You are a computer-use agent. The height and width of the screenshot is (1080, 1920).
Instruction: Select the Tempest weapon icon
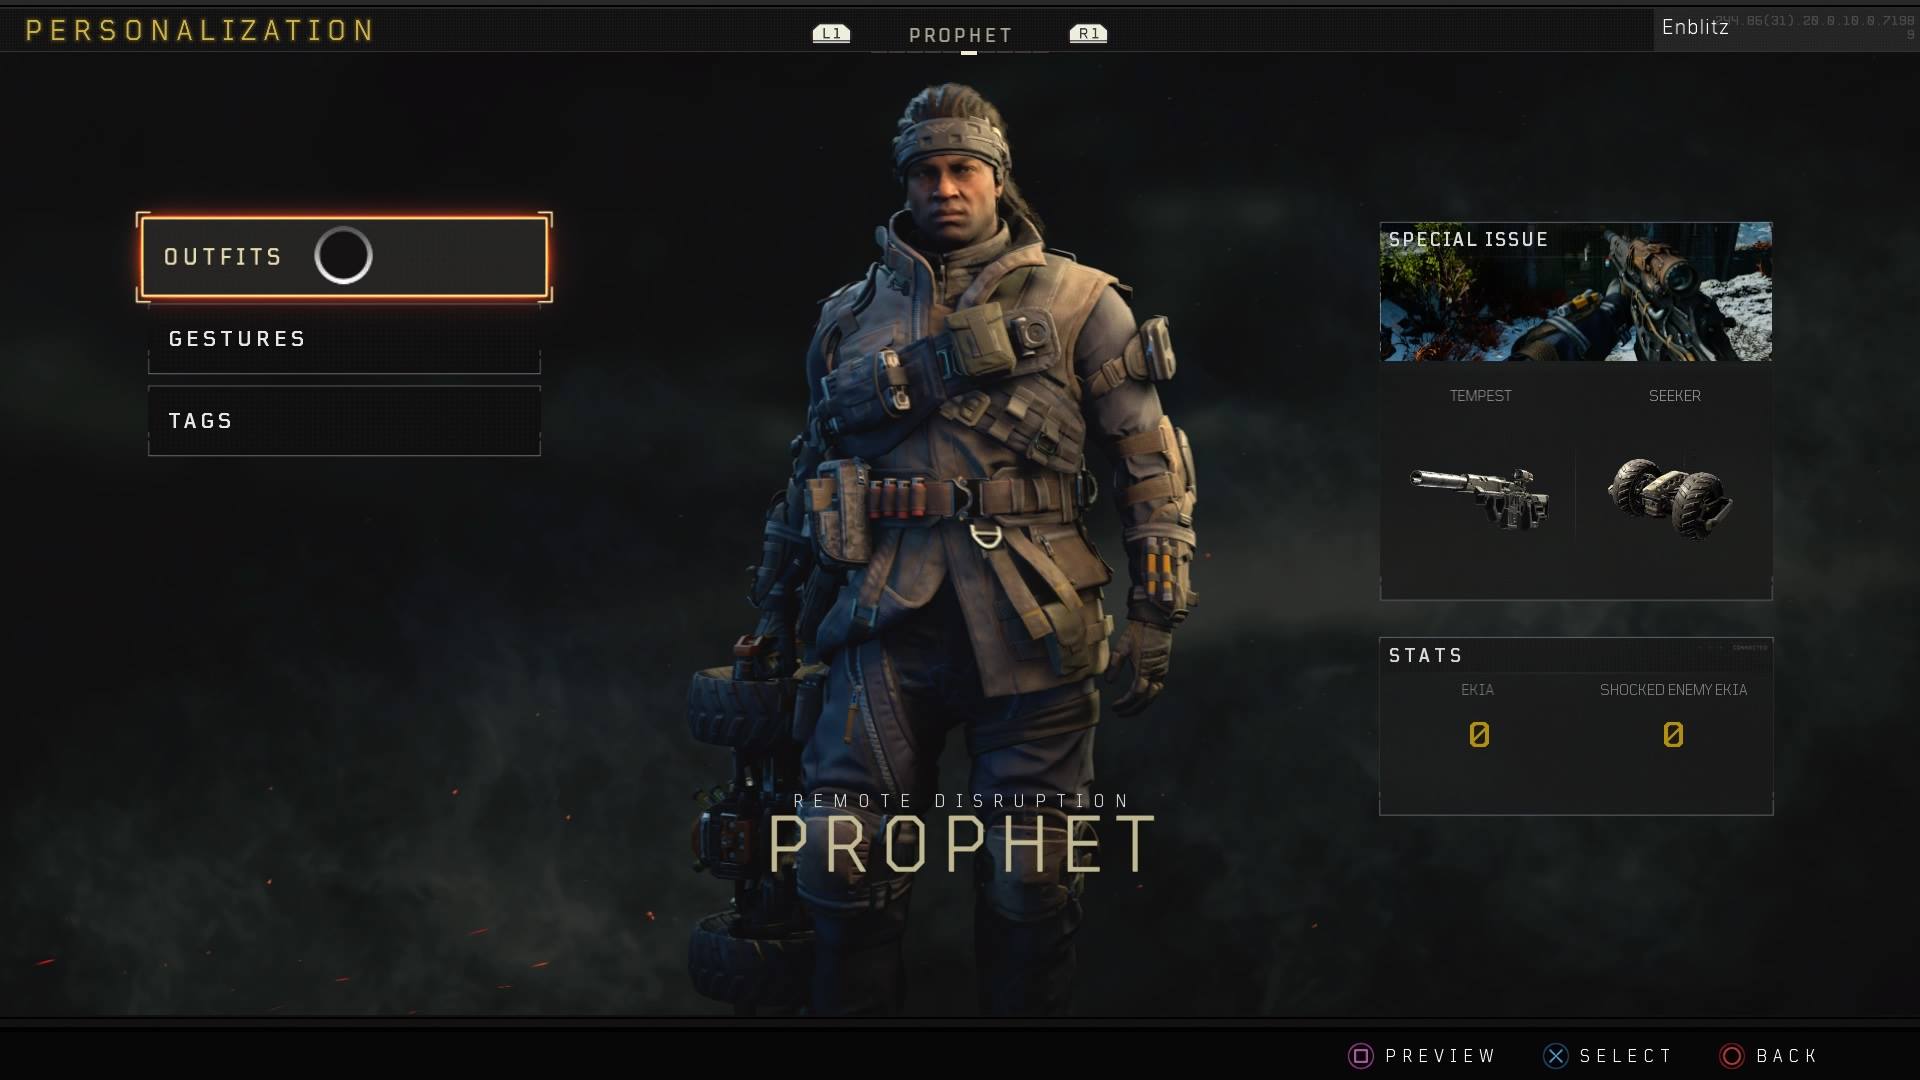[x=1480, y=497]
